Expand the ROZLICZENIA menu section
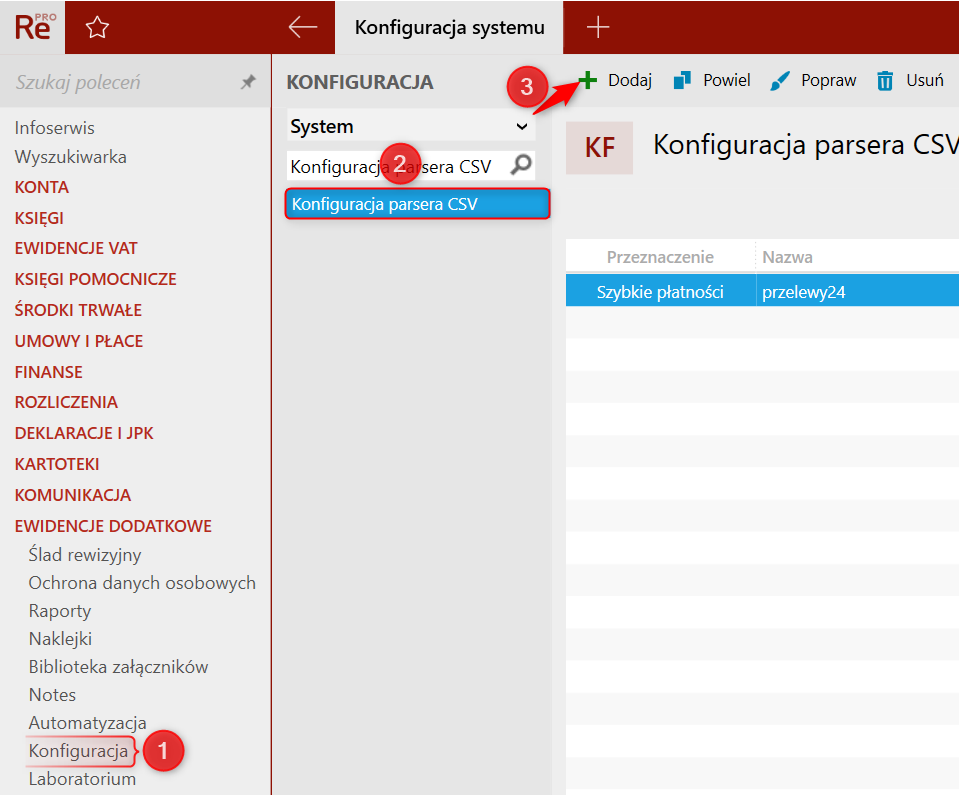The image size is (959, 795). tap(66, 402)
